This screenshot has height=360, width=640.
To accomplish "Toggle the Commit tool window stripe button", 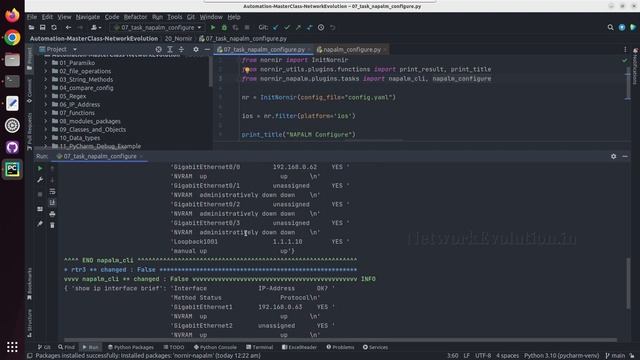I will 29,91.
